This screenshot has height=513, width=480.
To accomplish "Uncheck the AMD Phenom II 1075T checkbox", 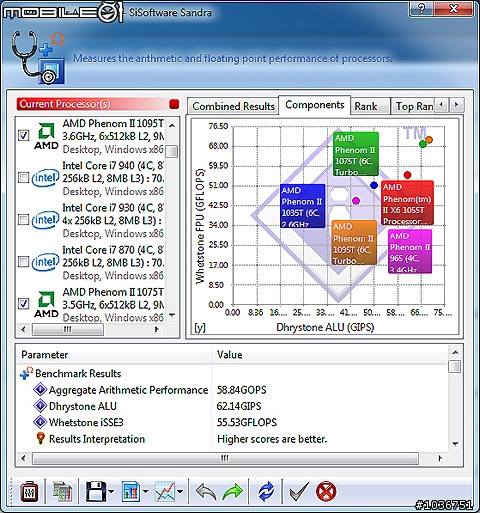I will click(23, 304).
